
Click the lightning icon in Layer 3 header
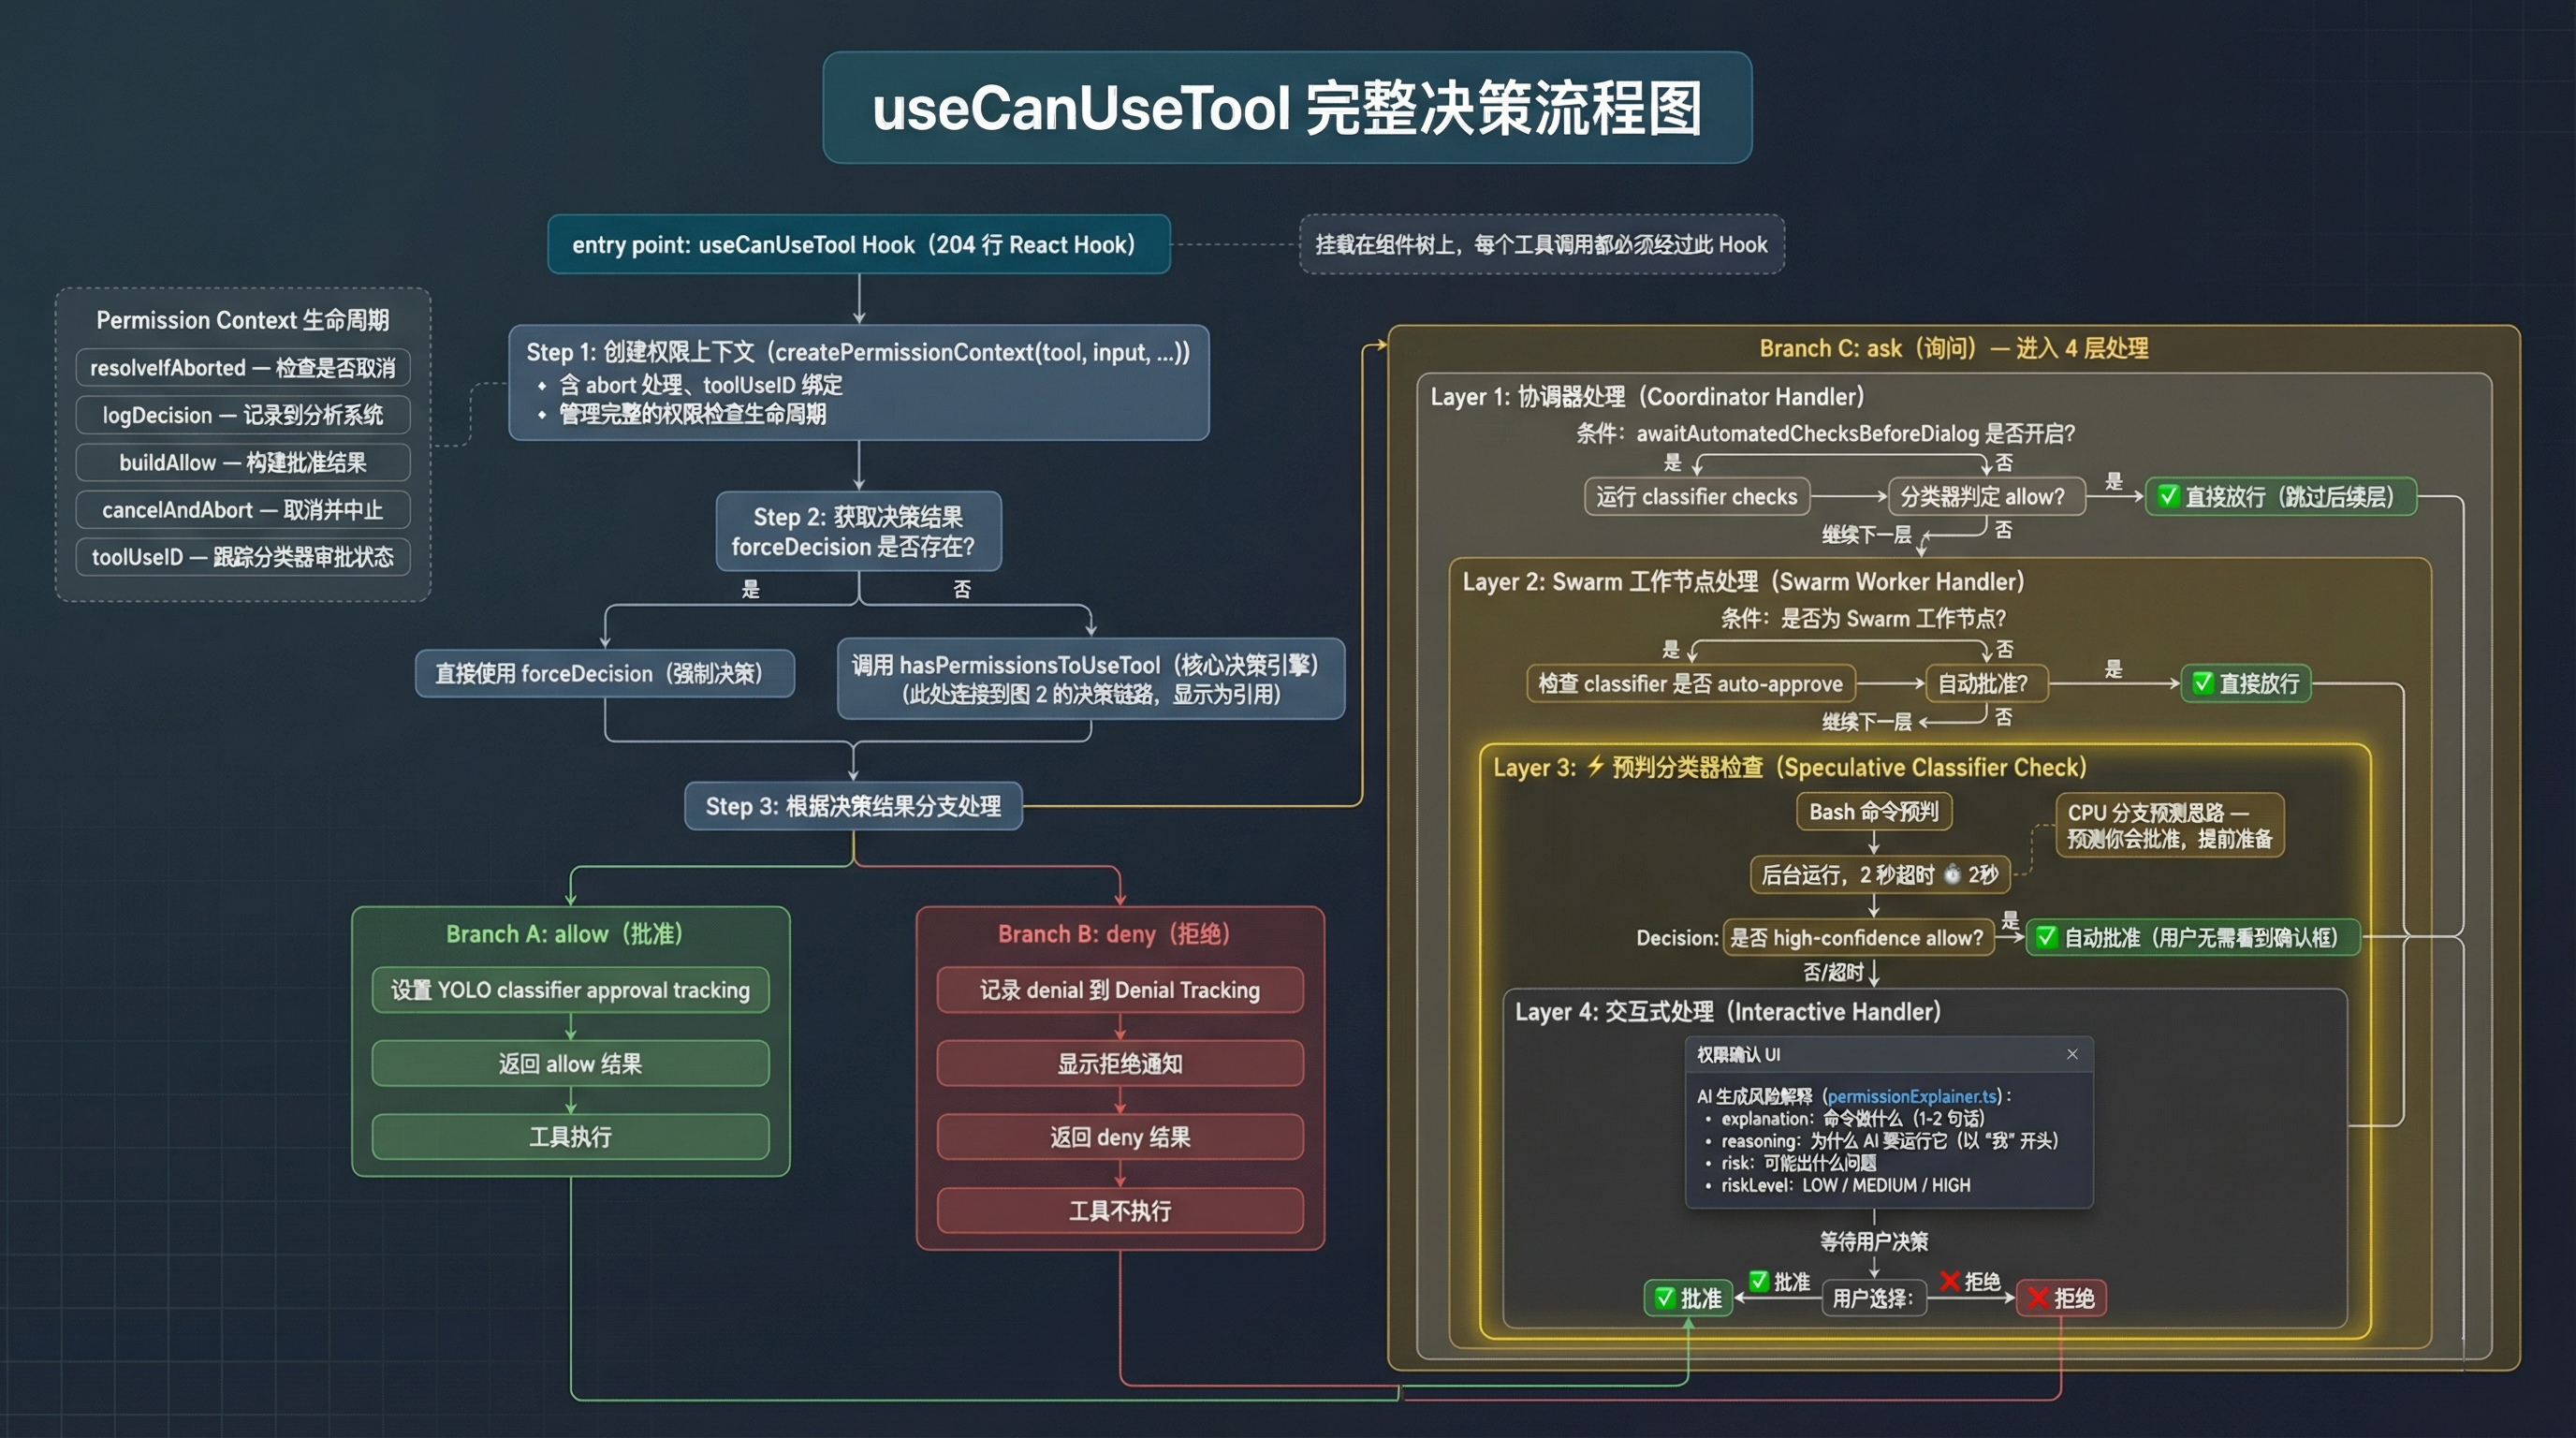(1597, 767)
